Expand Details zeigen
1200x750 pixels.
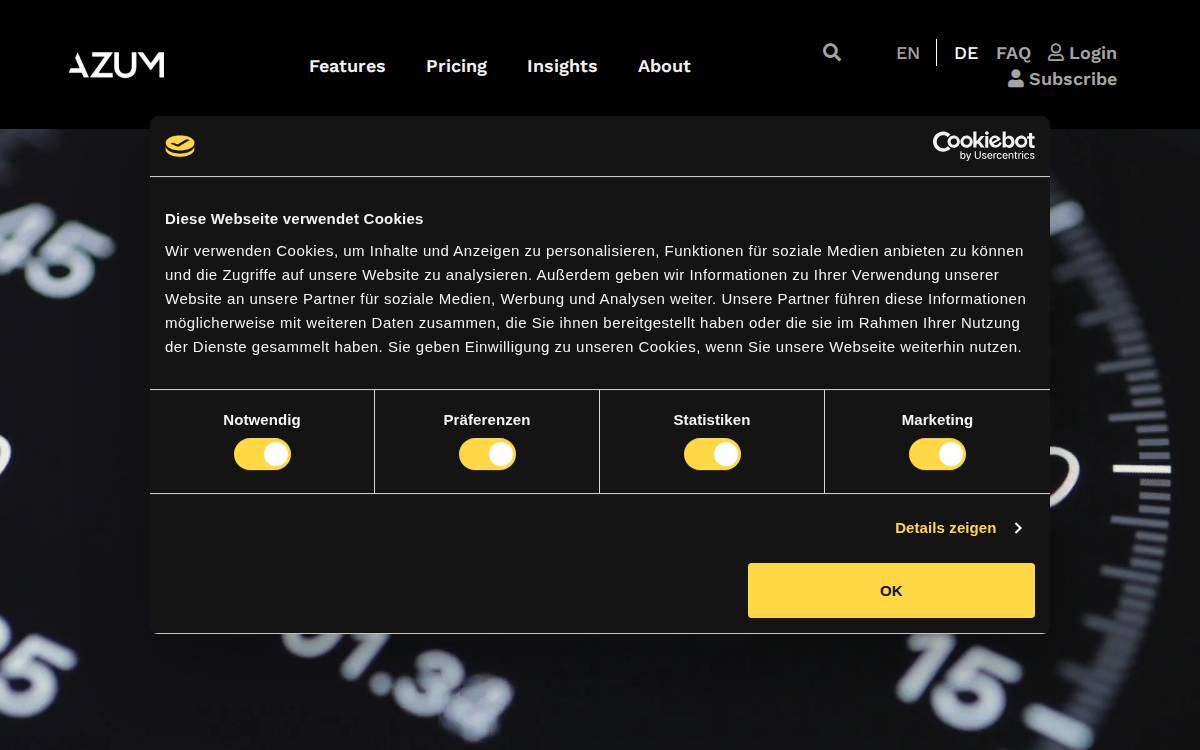[958, 527]
